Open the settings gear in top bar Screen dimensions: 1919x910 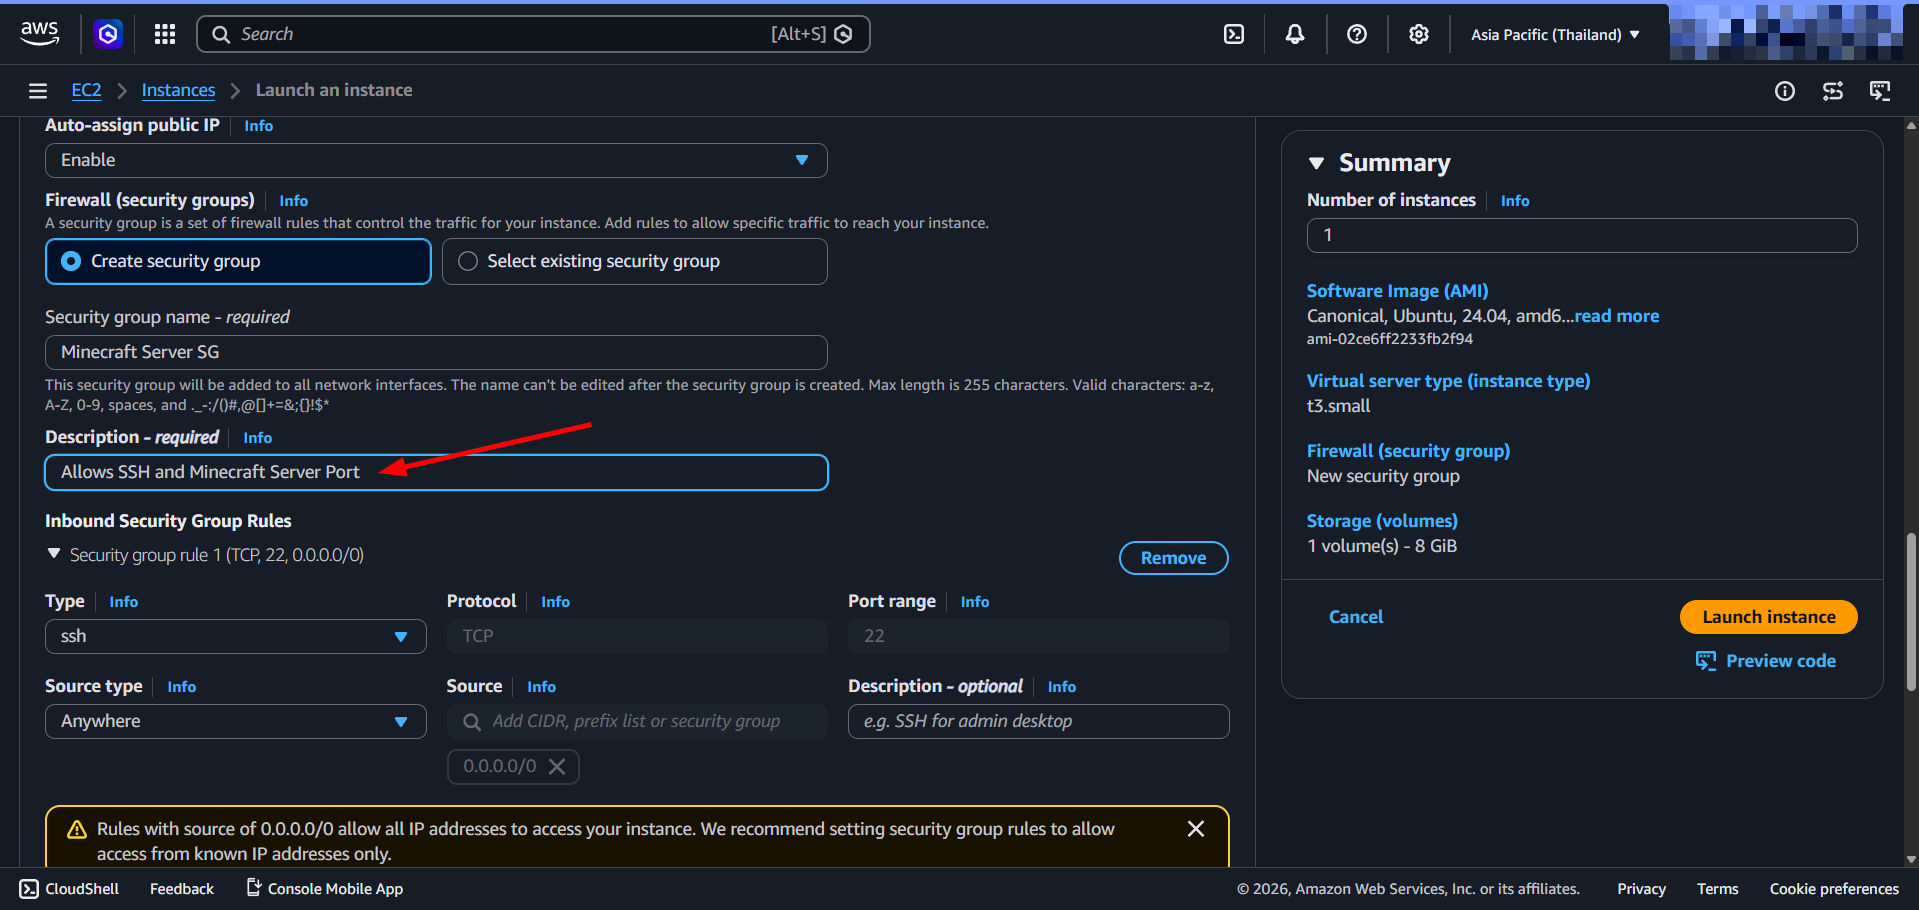coord(1419,34)
